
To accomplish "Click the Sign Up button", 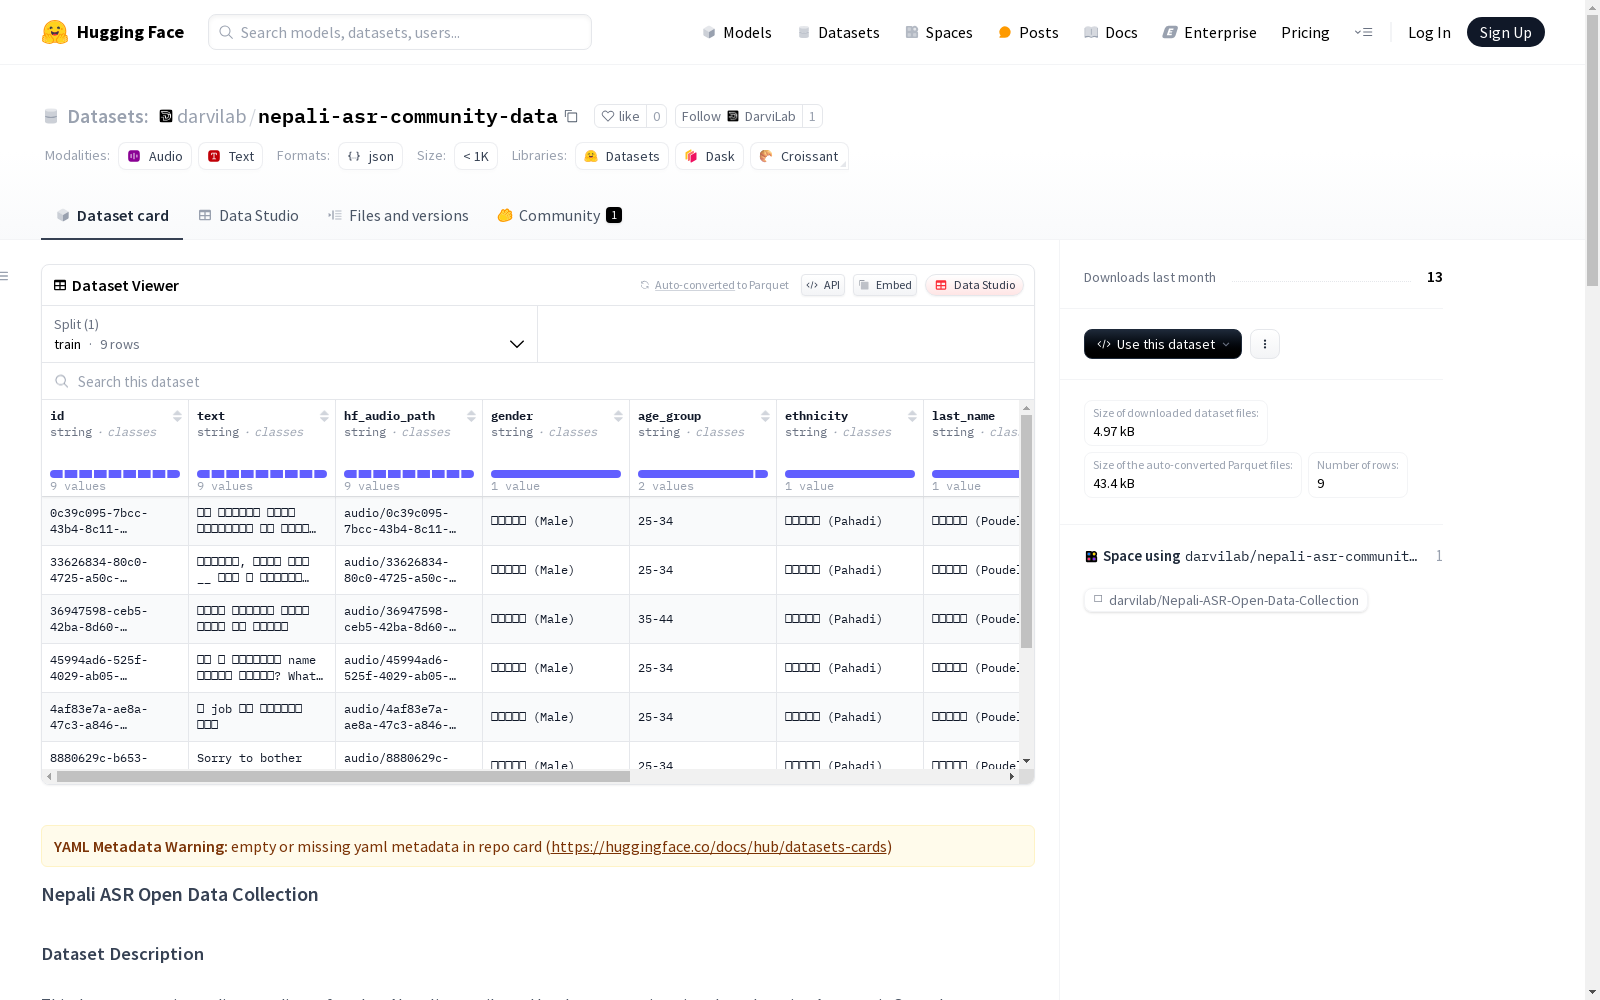I will tap(1506, 32).
